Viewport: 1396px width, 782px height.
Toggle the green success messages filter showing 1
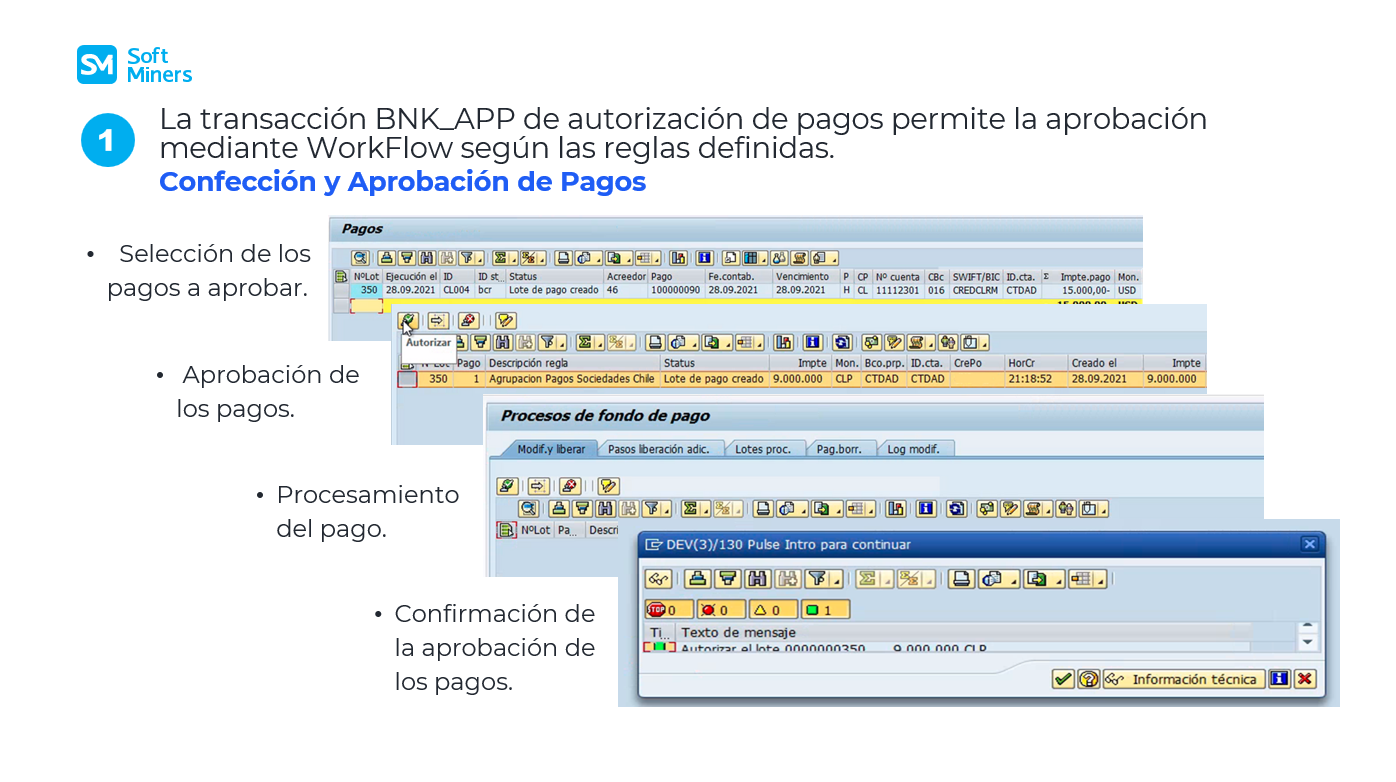pyautogui.click(x=825, y=609)
